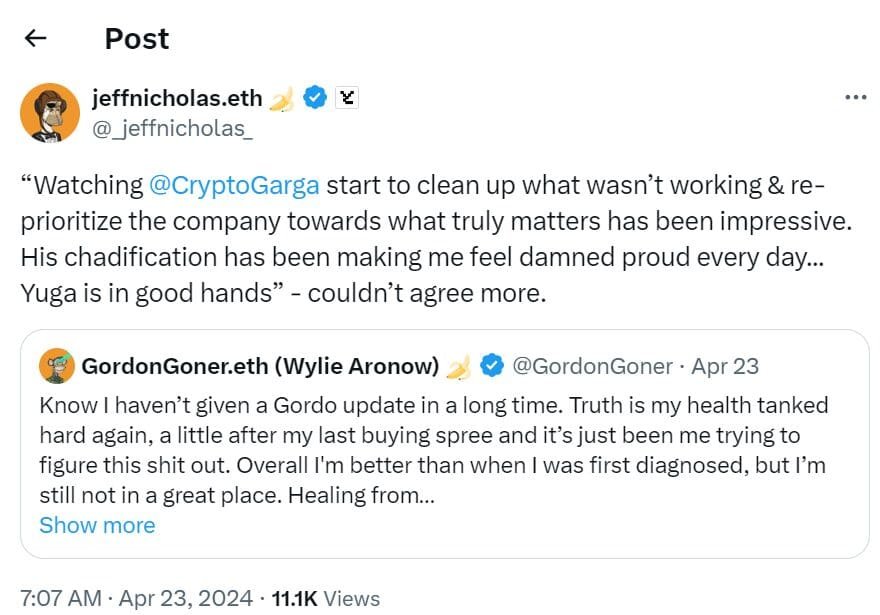Click the black affiliate badge after jeffnicholas.eth

(348, 98)
